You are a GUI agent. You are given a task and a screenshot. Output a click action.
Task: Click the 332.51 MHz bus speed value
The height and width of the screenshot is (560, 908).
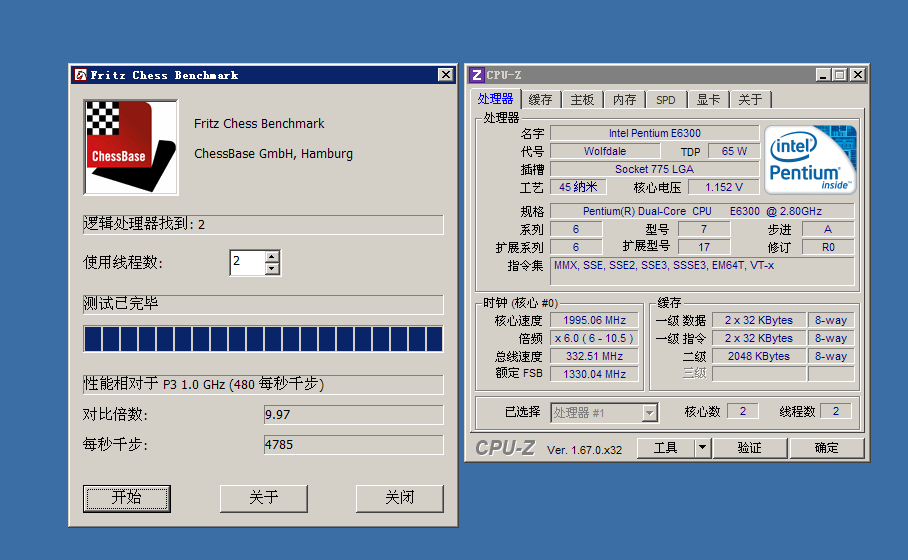pos(594,356)
